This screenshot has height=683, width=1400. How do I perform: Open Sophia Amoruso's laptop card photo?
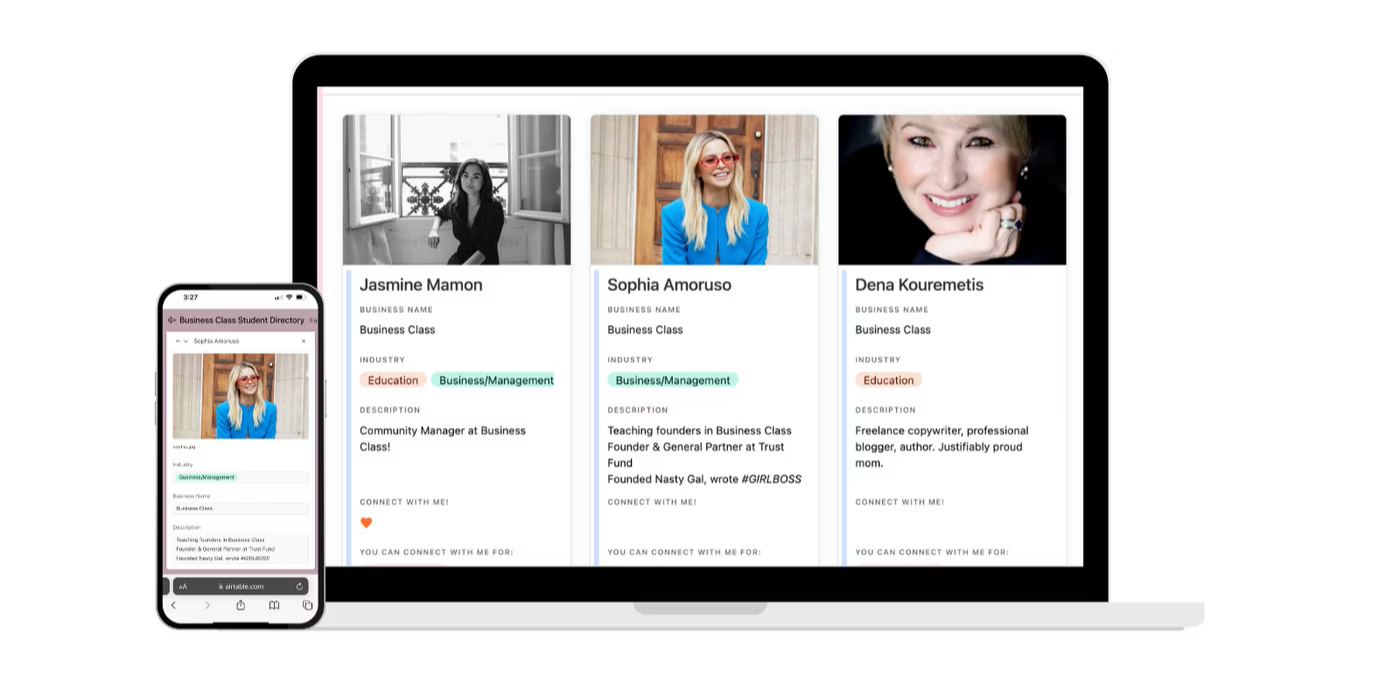click(x=705, y=190)
